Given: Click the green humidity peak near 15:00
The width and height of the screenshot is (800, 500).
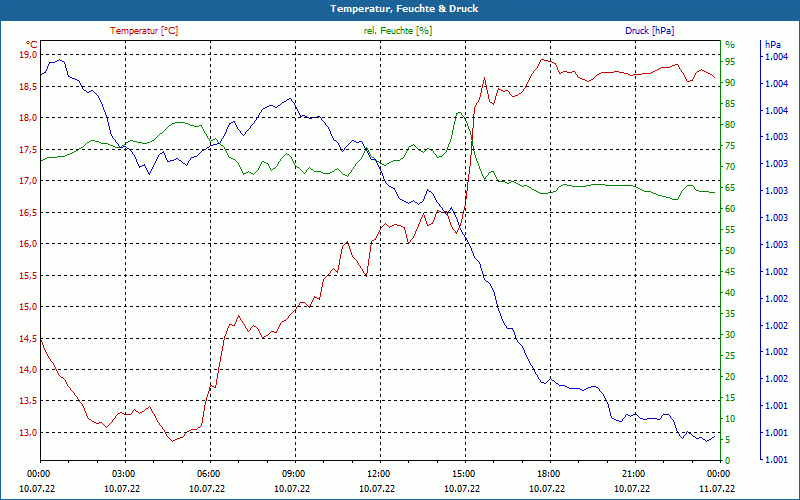Looking at the screenshot, I should [x=459, y=112].
